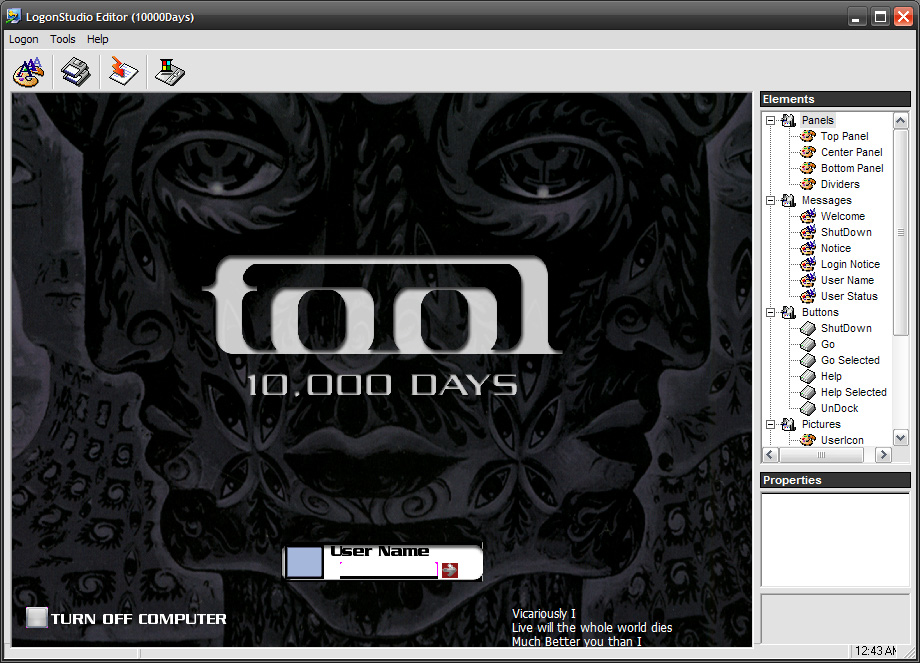Screen dimensions: 920x663
Task: Select the Center Panel icon in tree
Action: (x=808, y=152)
